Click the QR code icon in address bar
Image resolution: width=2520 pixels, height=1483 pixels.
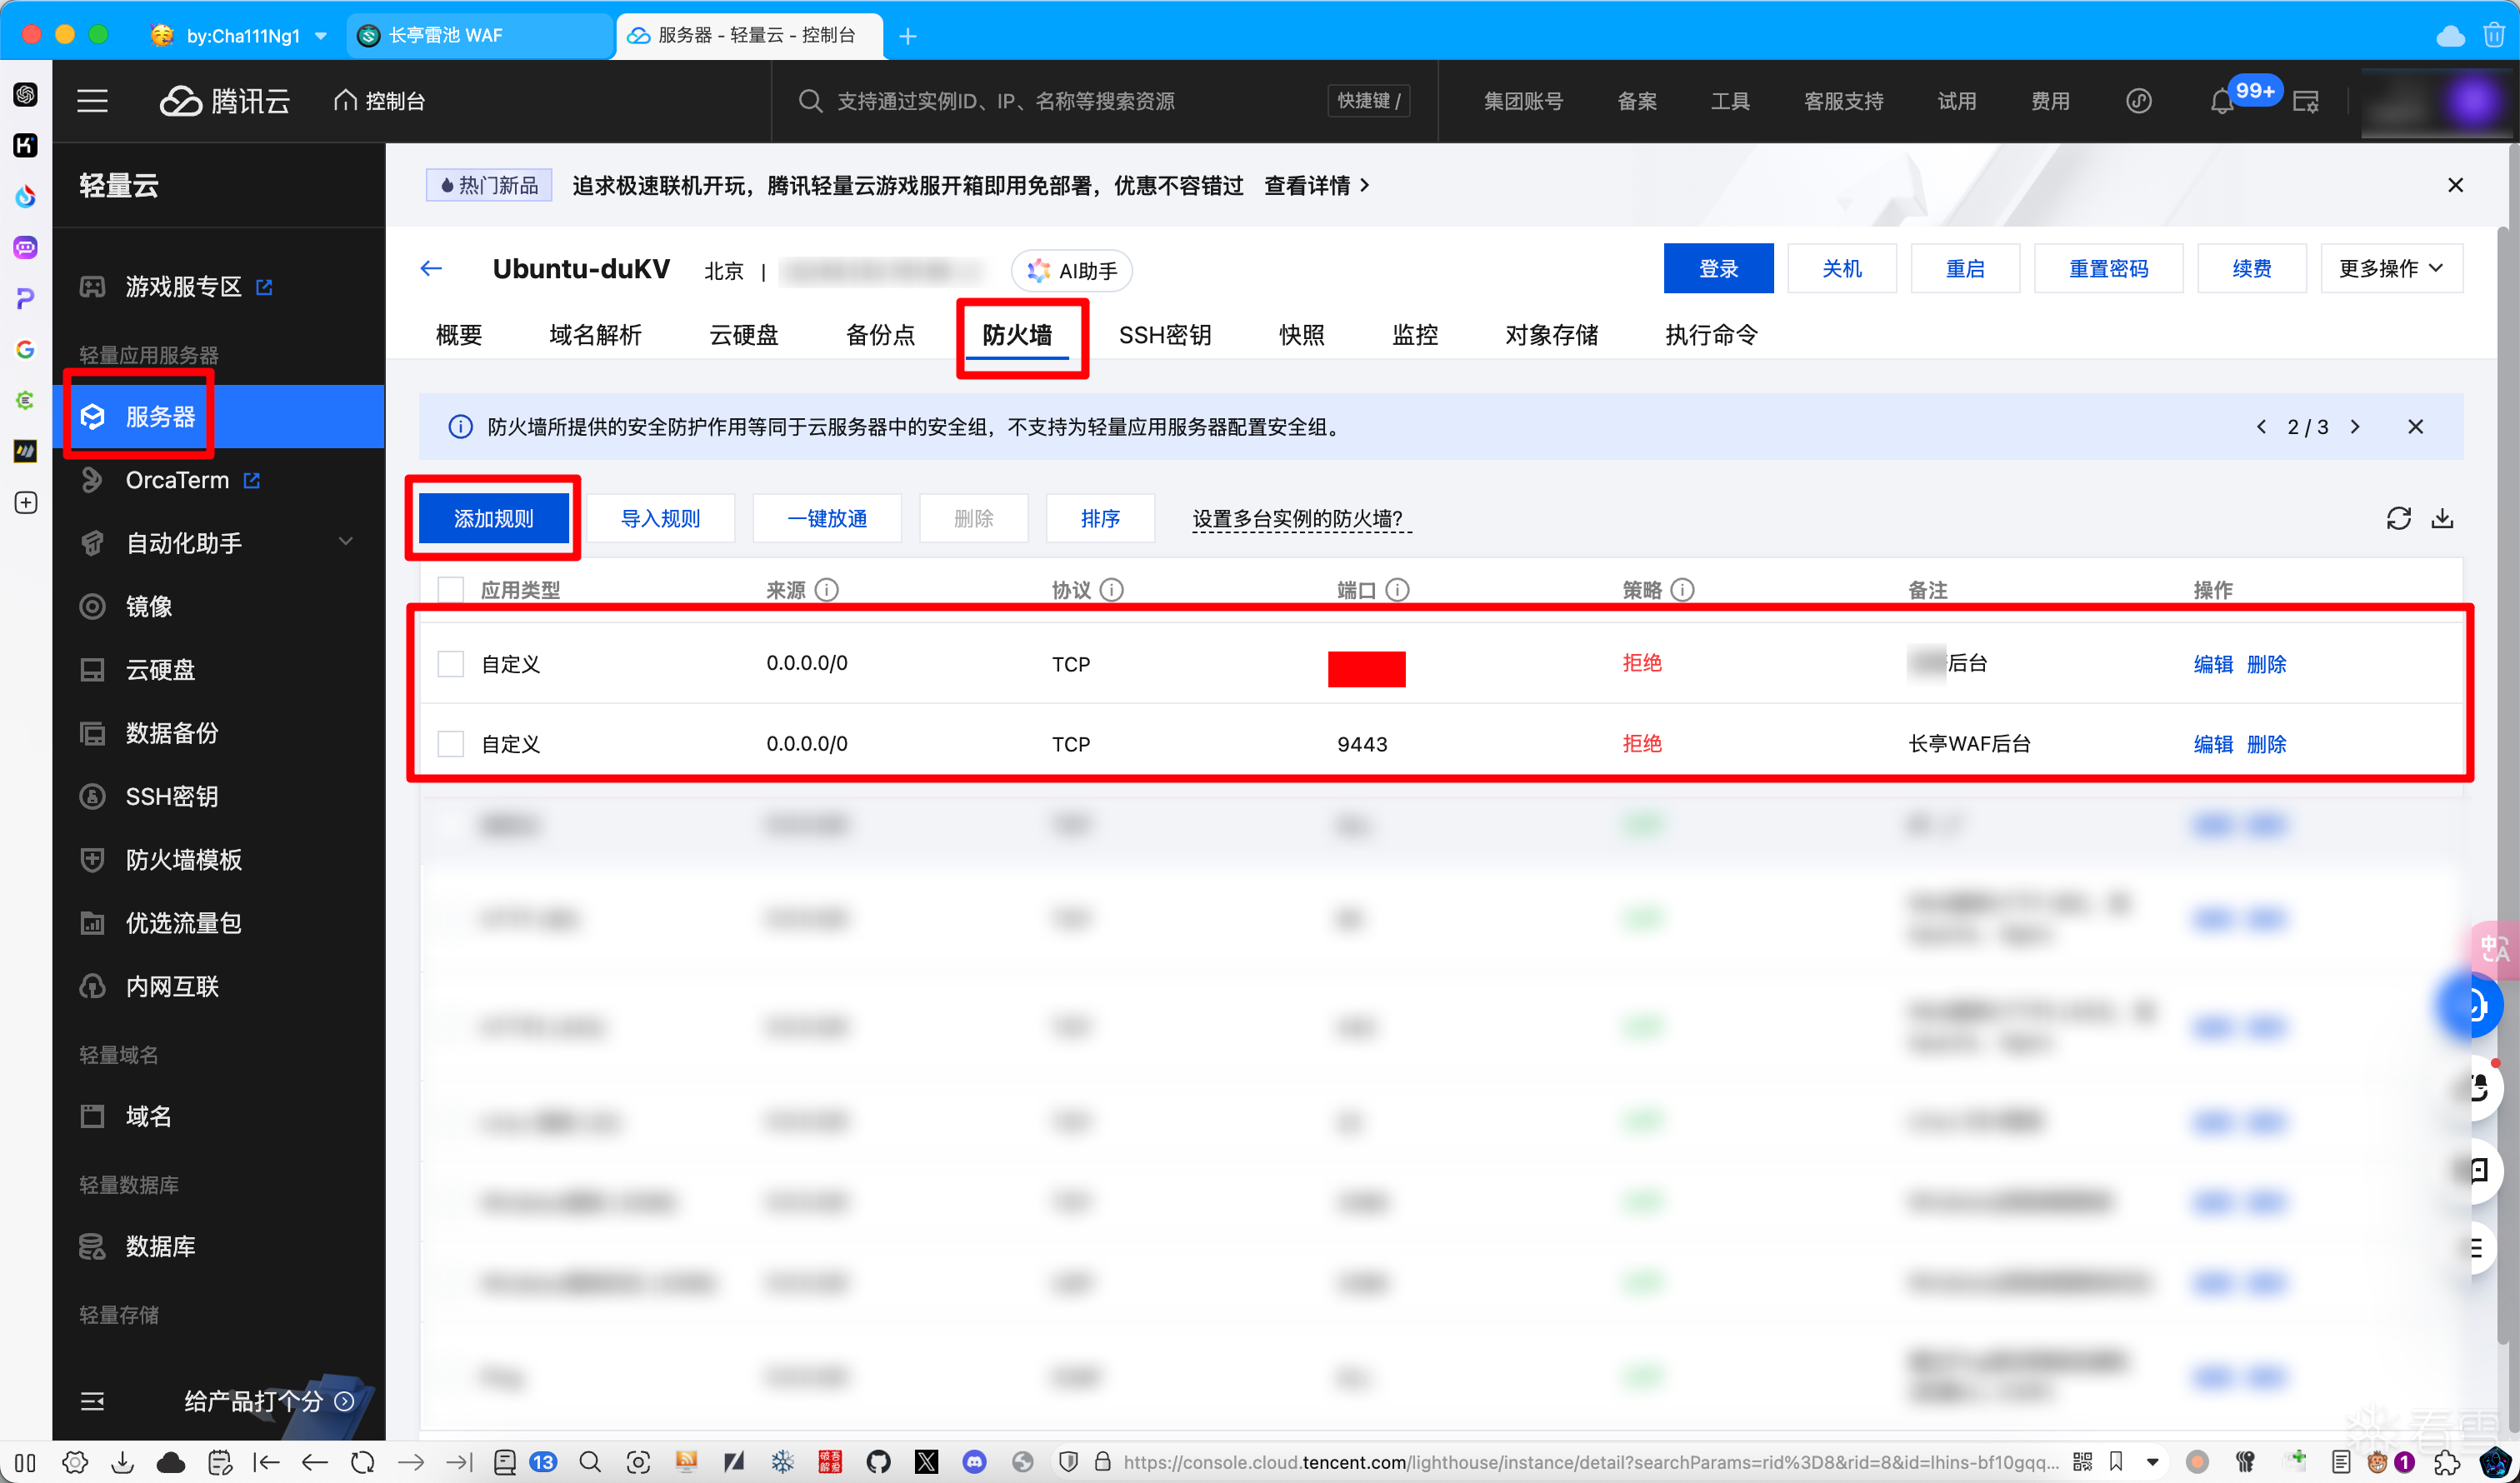point(2083,1461)
